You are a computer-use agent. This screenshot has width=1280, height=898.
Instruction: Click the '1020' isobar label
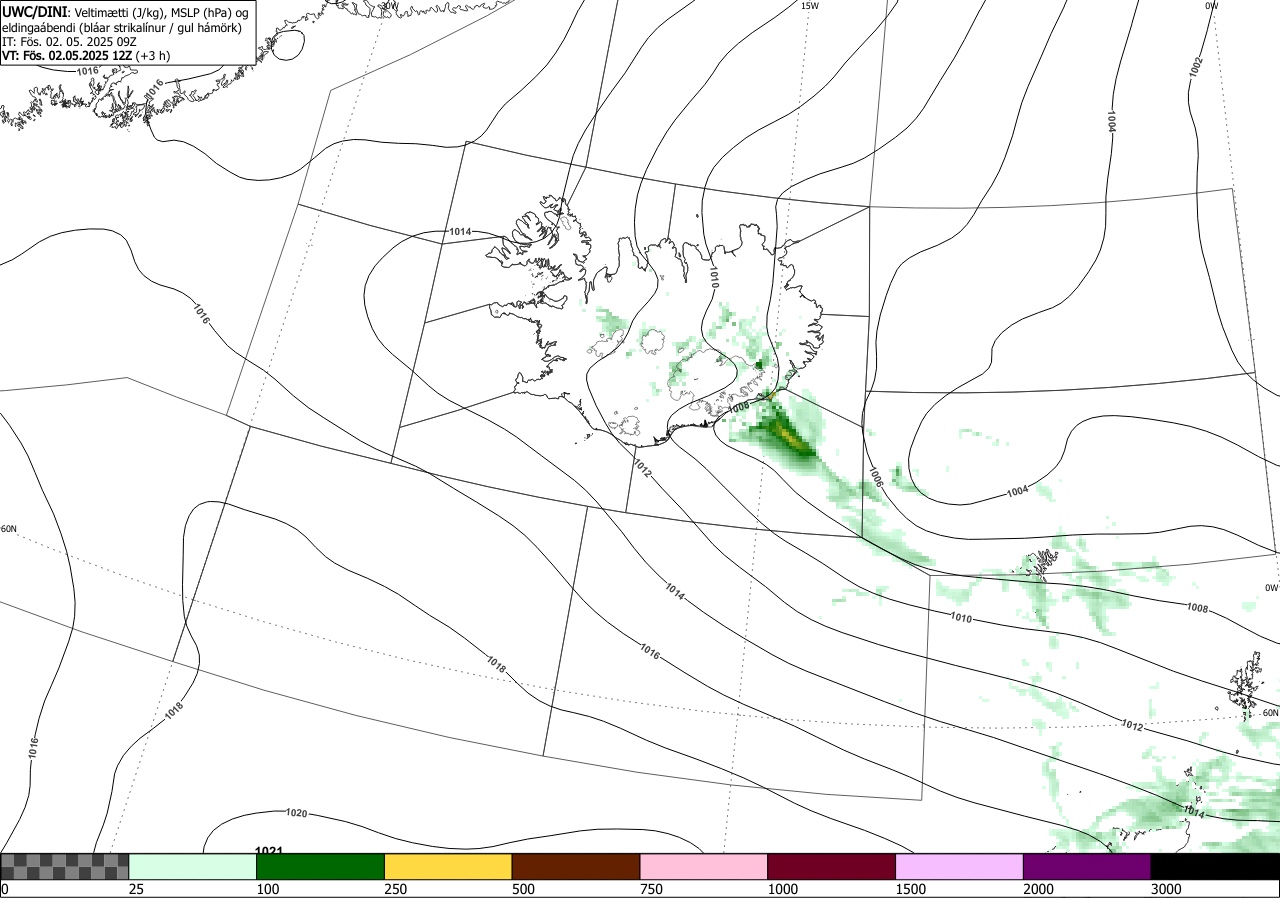click(297, 813)
